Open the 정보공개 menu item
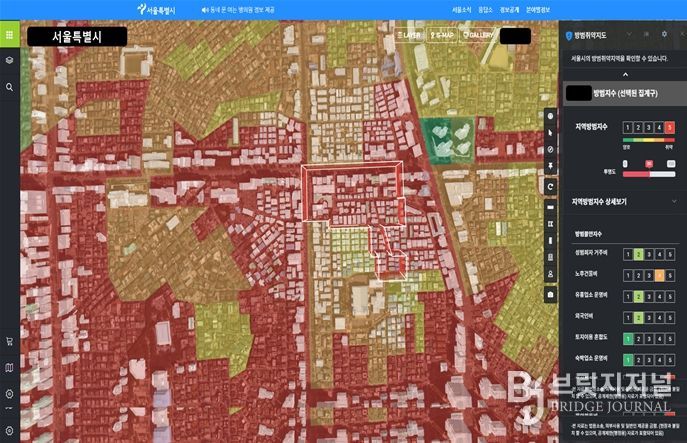The height and width of the screenshot is (443, 687). pyautogui.click(x=509, y=8)
